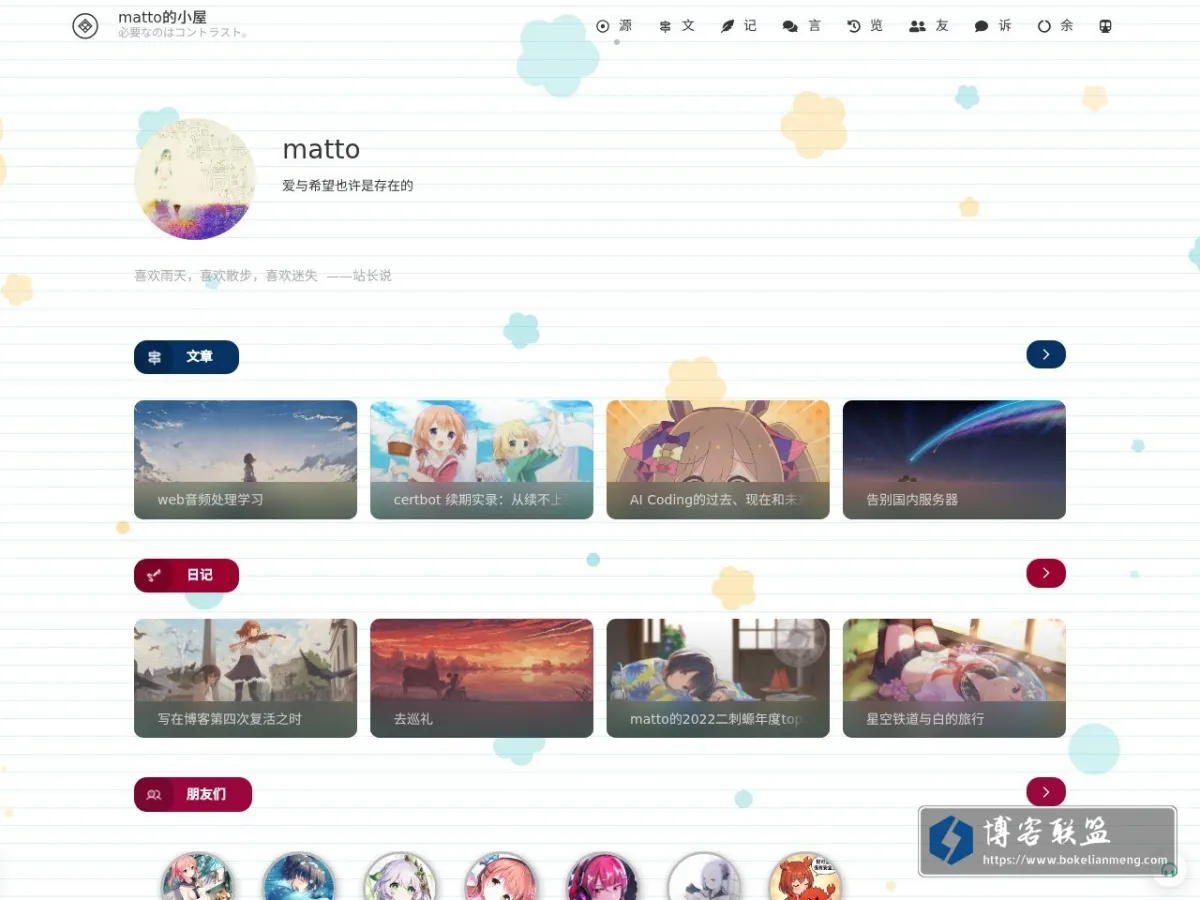
Task: Open the 告别国内服务器 article card
Action: pos(954,460)
